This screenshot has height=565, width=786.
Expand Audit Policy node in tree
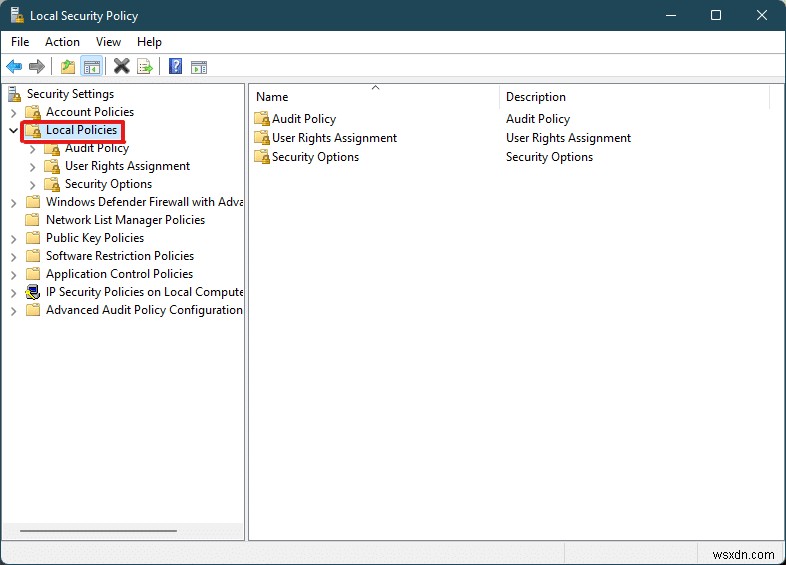point(33,149)
